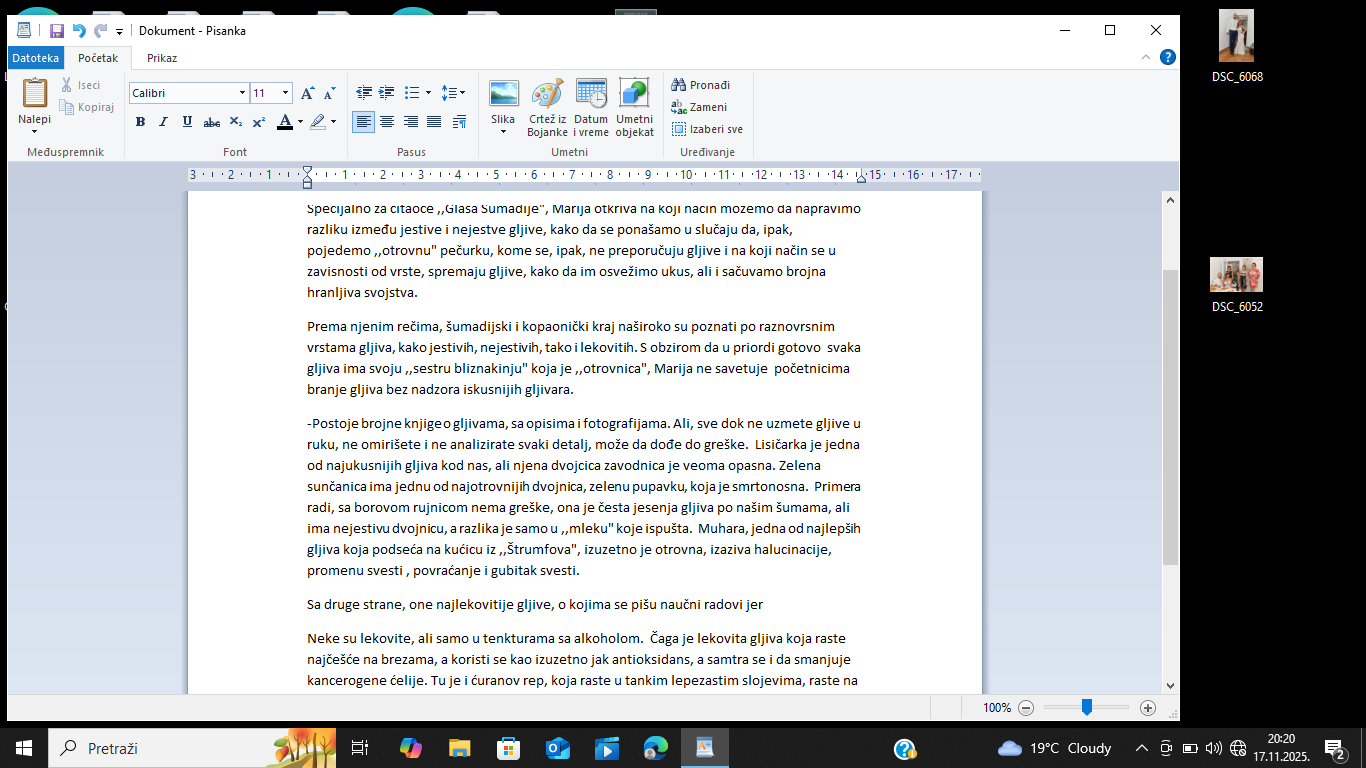Save the document from quick access toolbar
Image resolution: width=1366 pixels, height=768 pixels.
[x=57, y=31]
